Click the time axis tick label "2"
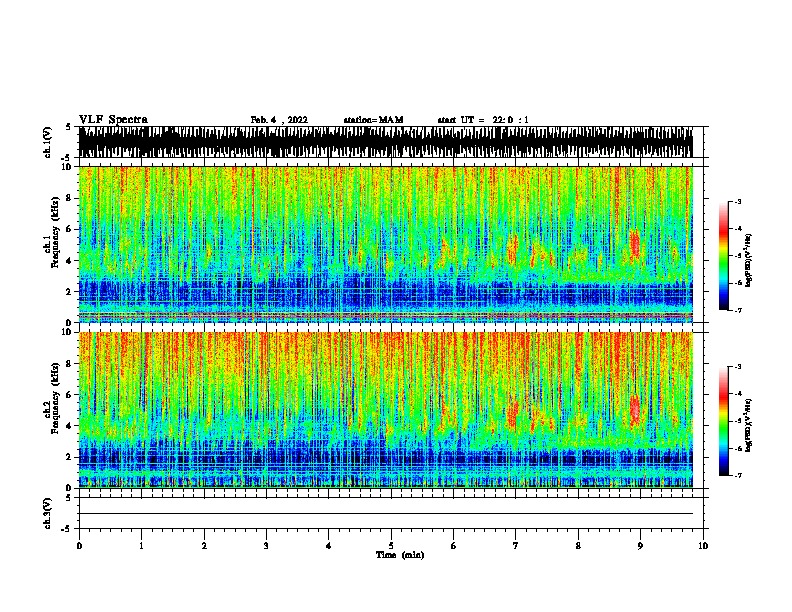The width and height of the screenshot is (792, 612). [204, 546]
